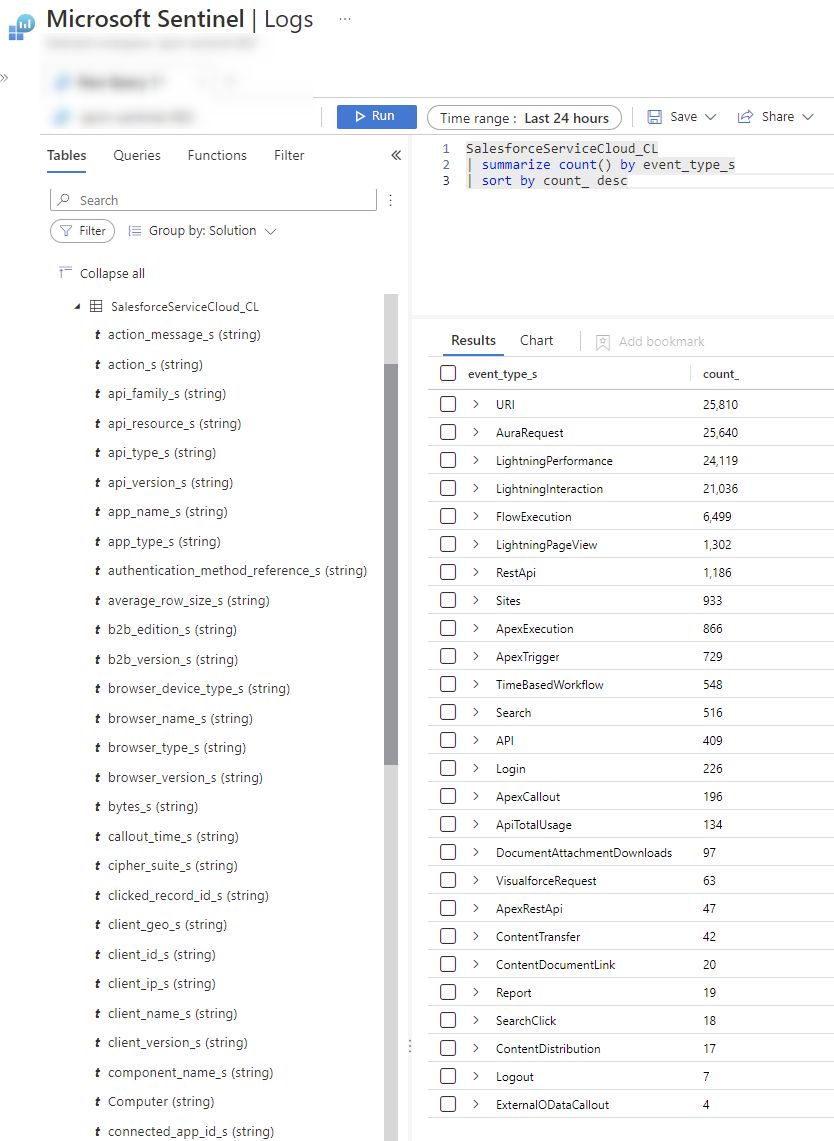Click the type icon beside Computer field

pyautogui.click(x=98, y=1102)
